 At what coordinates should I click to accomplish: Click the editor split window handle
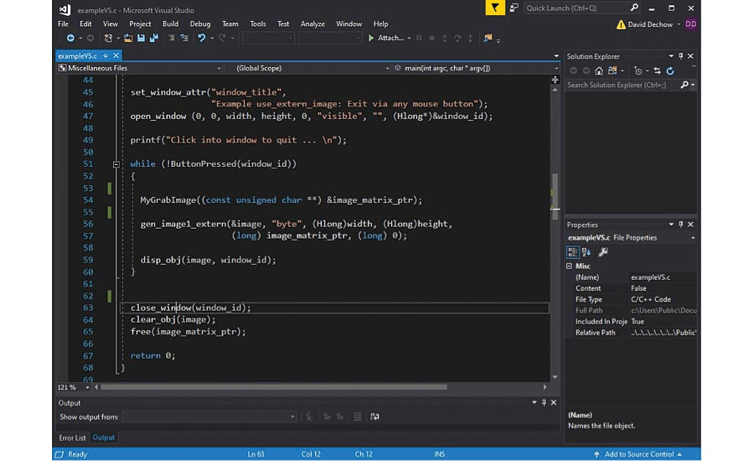coord(555,79)
